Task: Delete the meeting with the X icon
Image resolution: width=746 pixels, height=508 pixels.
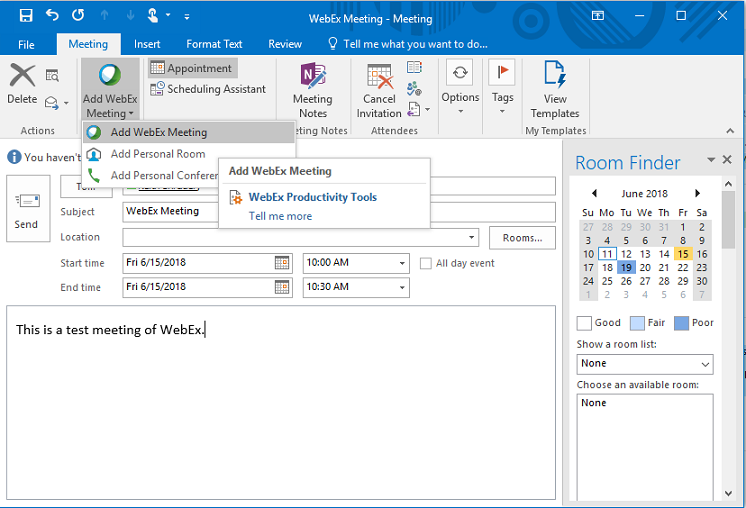Action: point(22,77)
